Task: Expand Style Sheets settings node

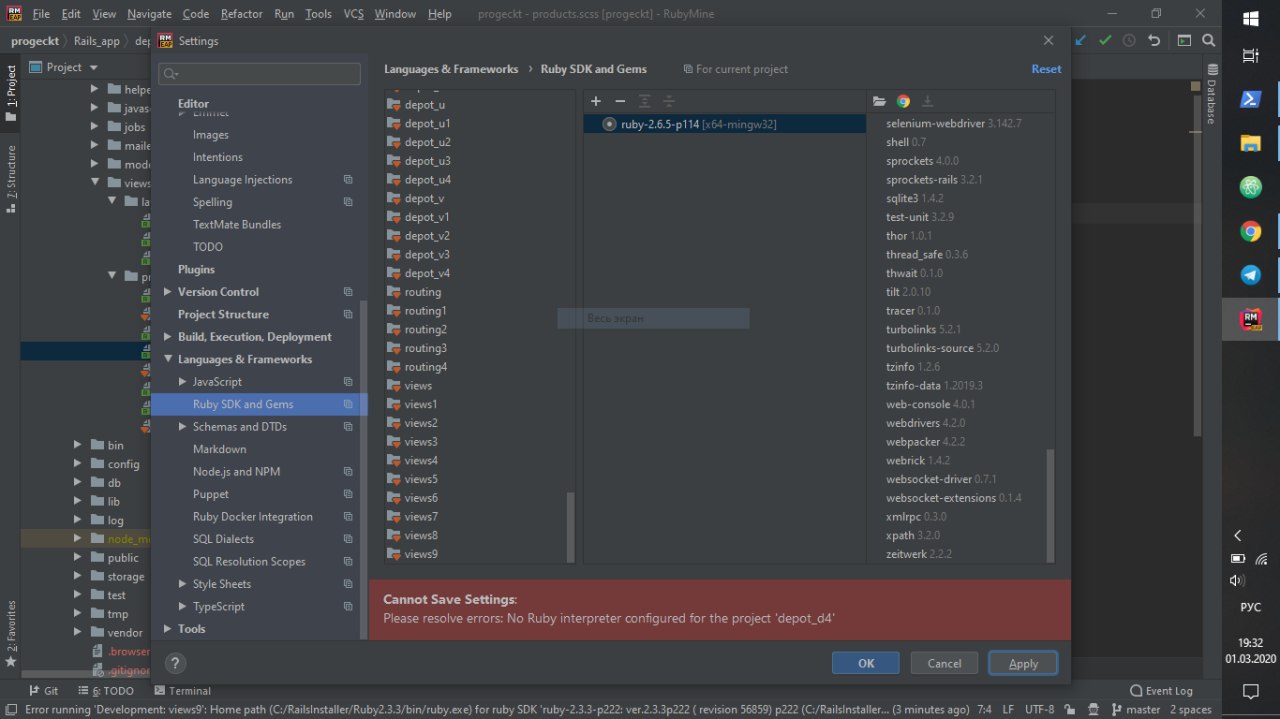Action: pyautogui.click(x=182, y=584)
